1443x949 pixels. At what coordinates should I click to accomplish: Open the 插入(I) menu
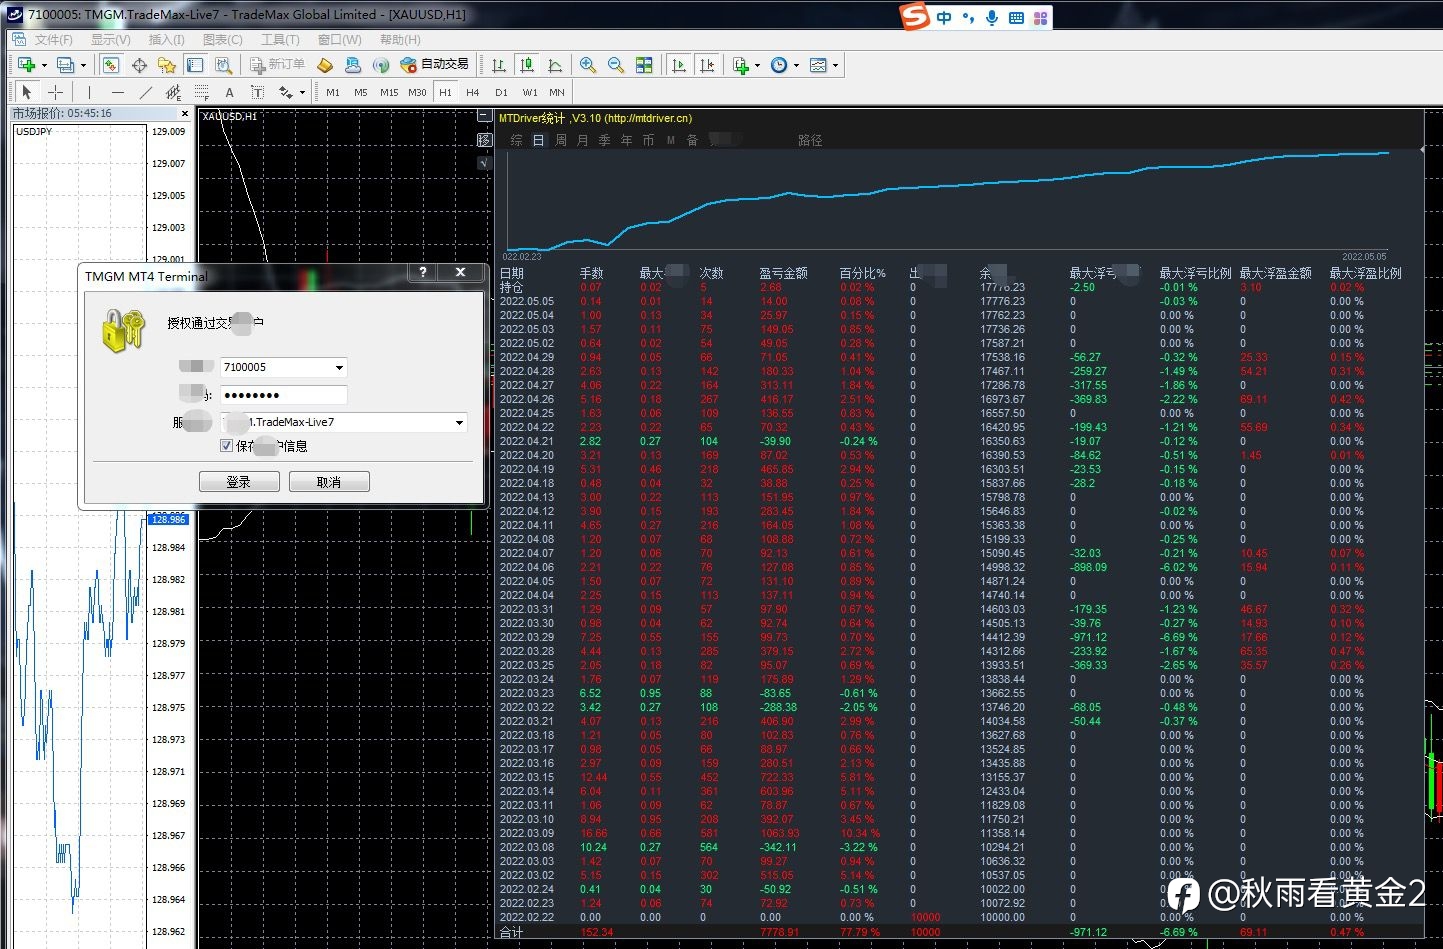pyautogui.click(x=166, y=40)
